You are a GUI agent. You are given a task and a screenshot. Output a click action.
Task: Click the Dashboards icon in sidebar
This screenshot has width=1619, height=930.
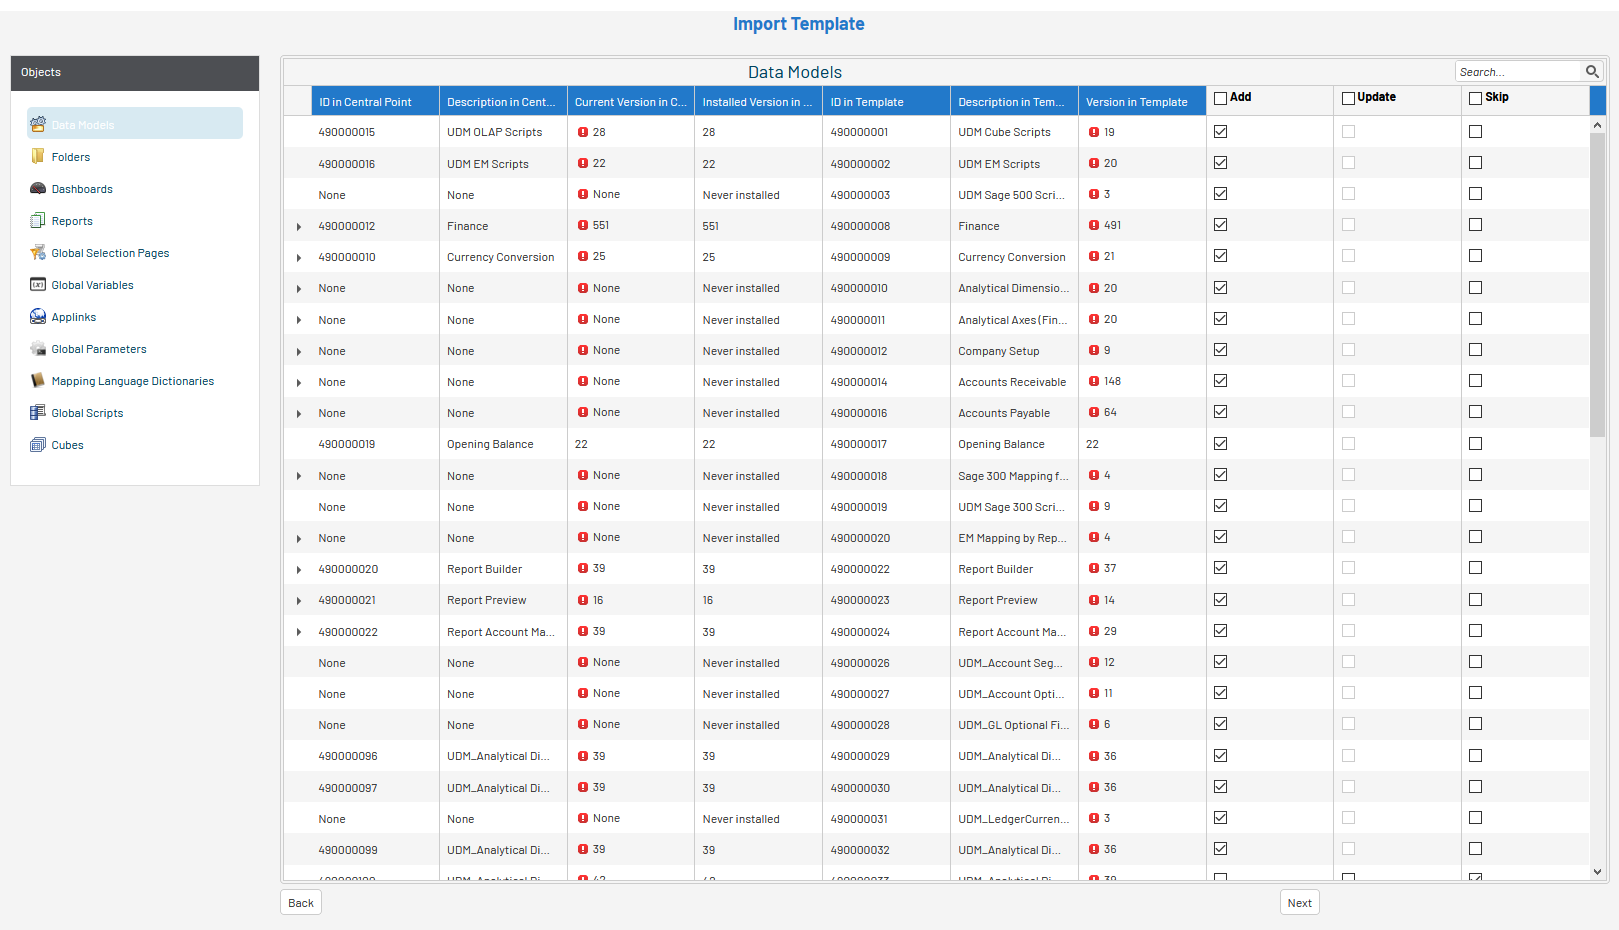pyautogui.click(x=38, y=189)
